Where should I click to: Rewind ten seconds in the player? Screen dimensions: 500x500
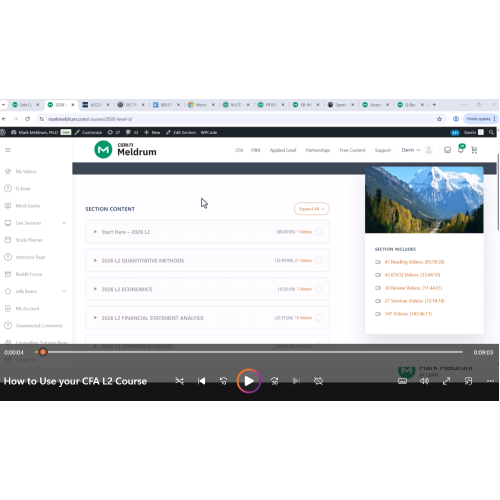(223, 381)
